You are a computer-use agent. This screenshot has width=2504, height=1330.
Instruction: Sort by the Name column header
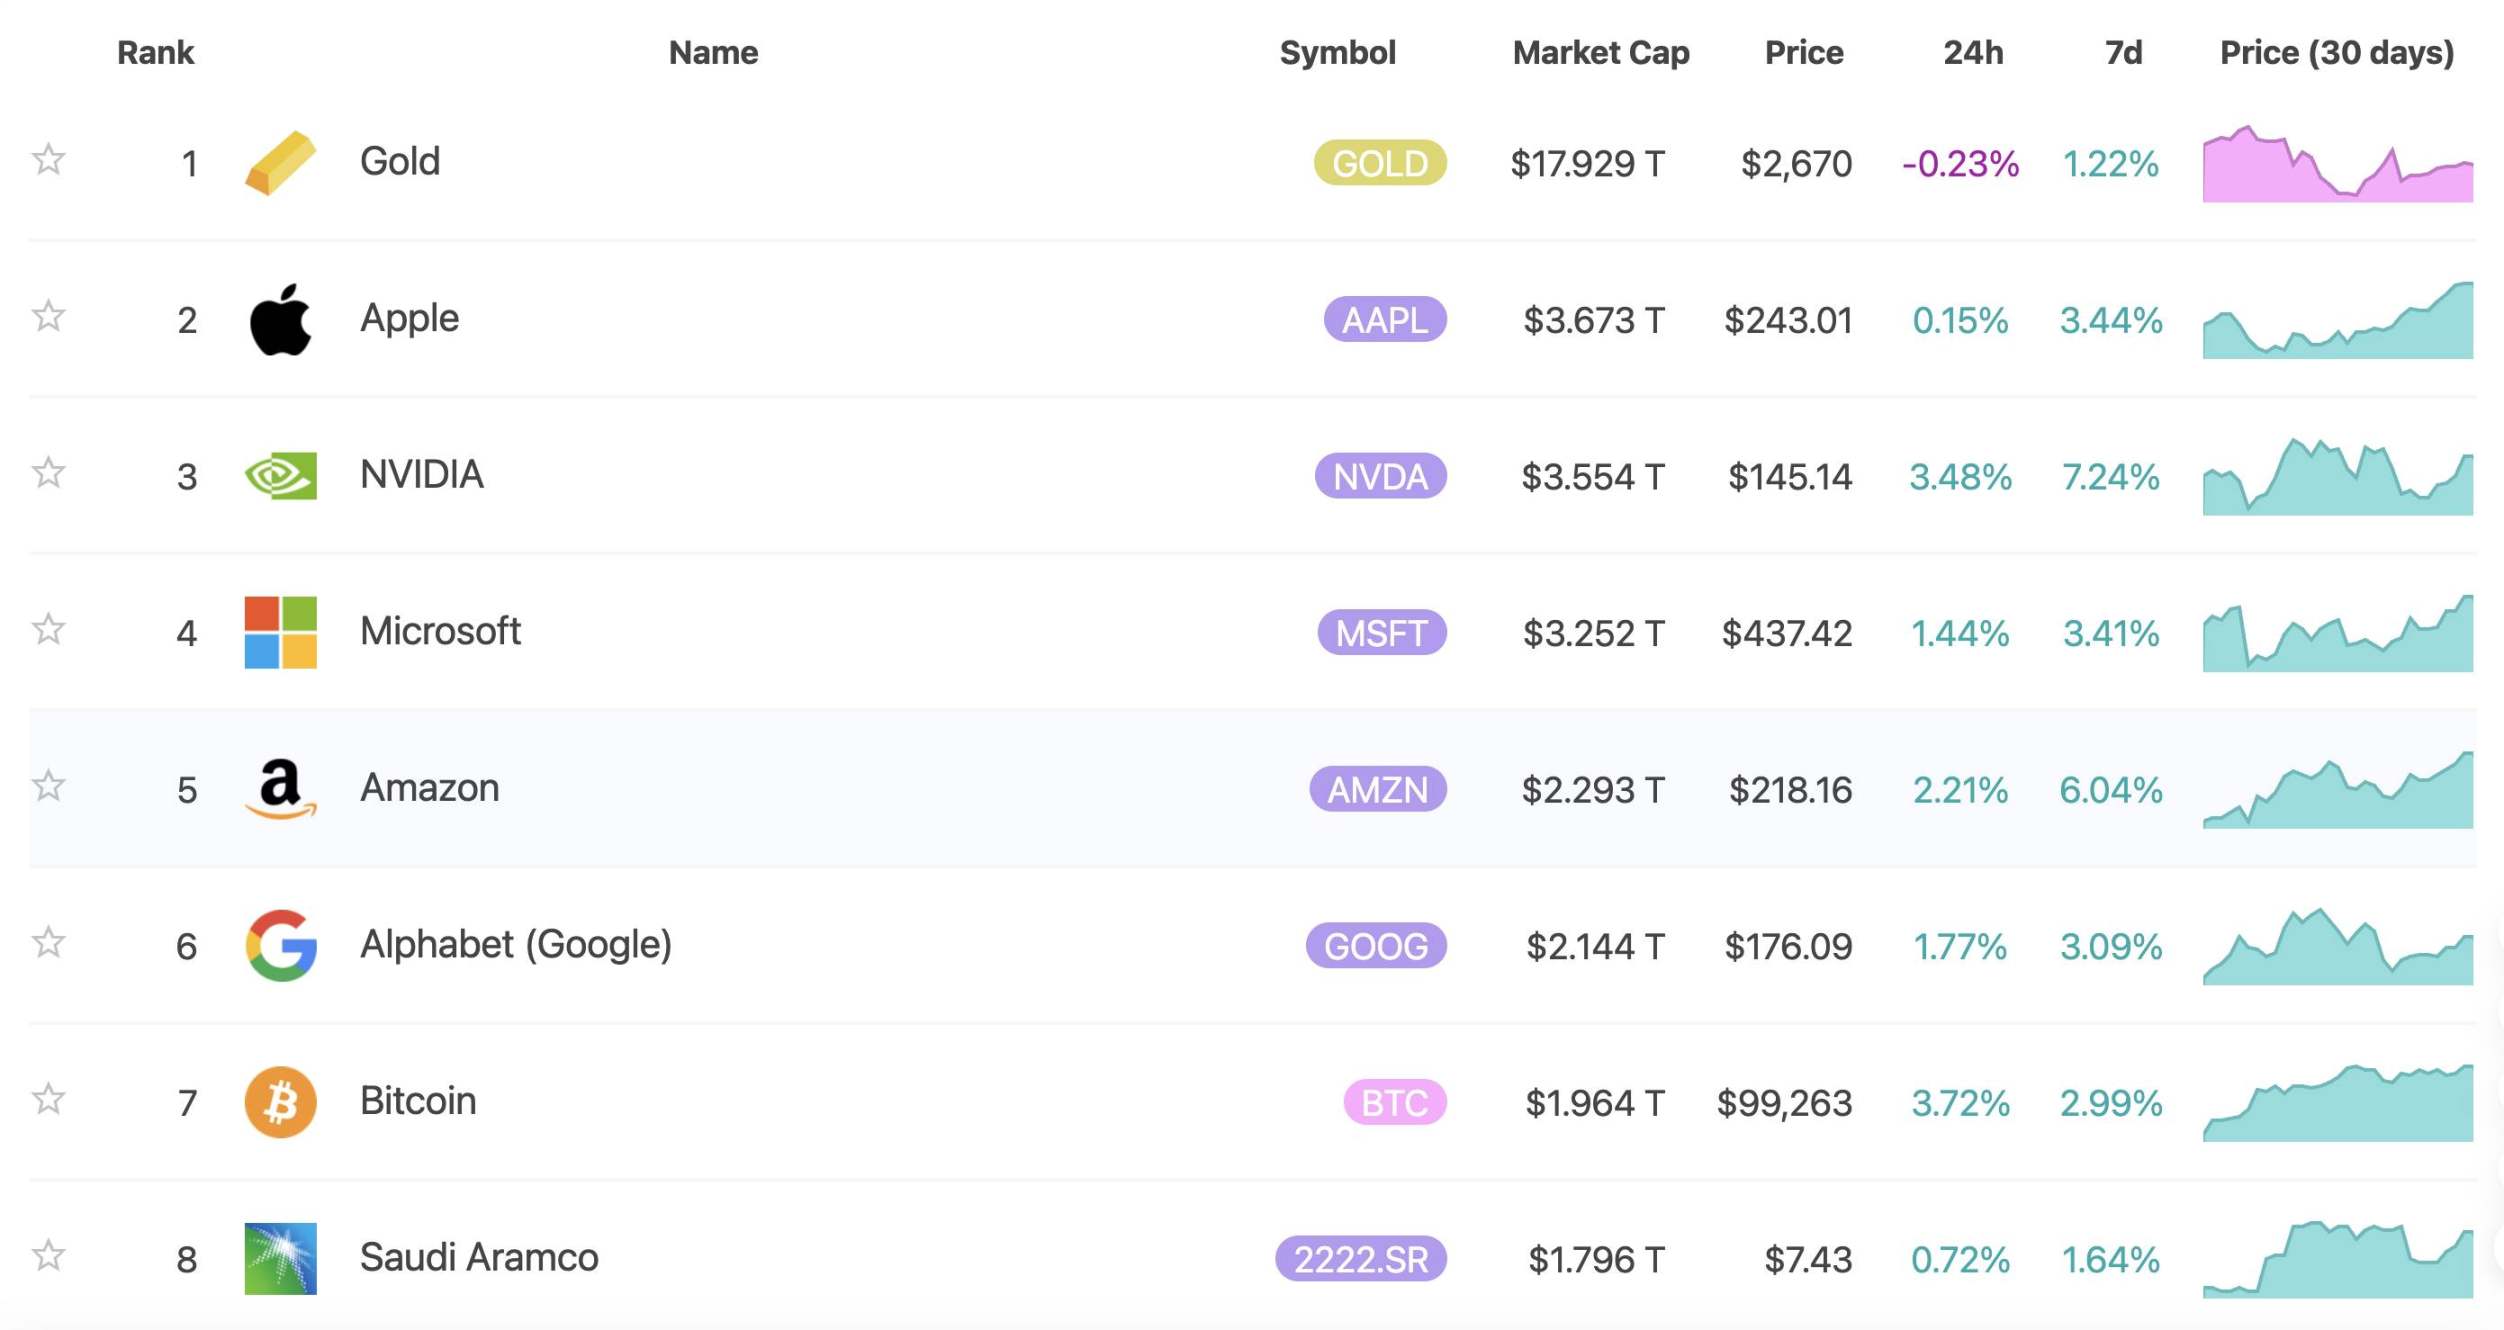pyautogui.click(x=713, y=52)
